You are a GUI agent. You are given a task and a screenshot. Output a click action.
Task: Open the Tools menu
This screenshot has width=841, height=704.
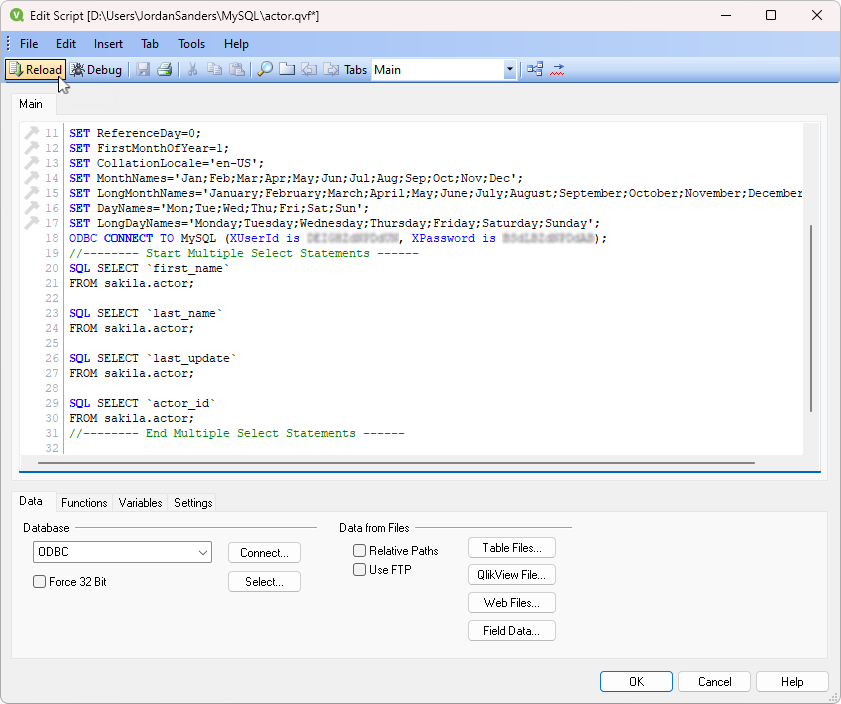tap(191, 43)
